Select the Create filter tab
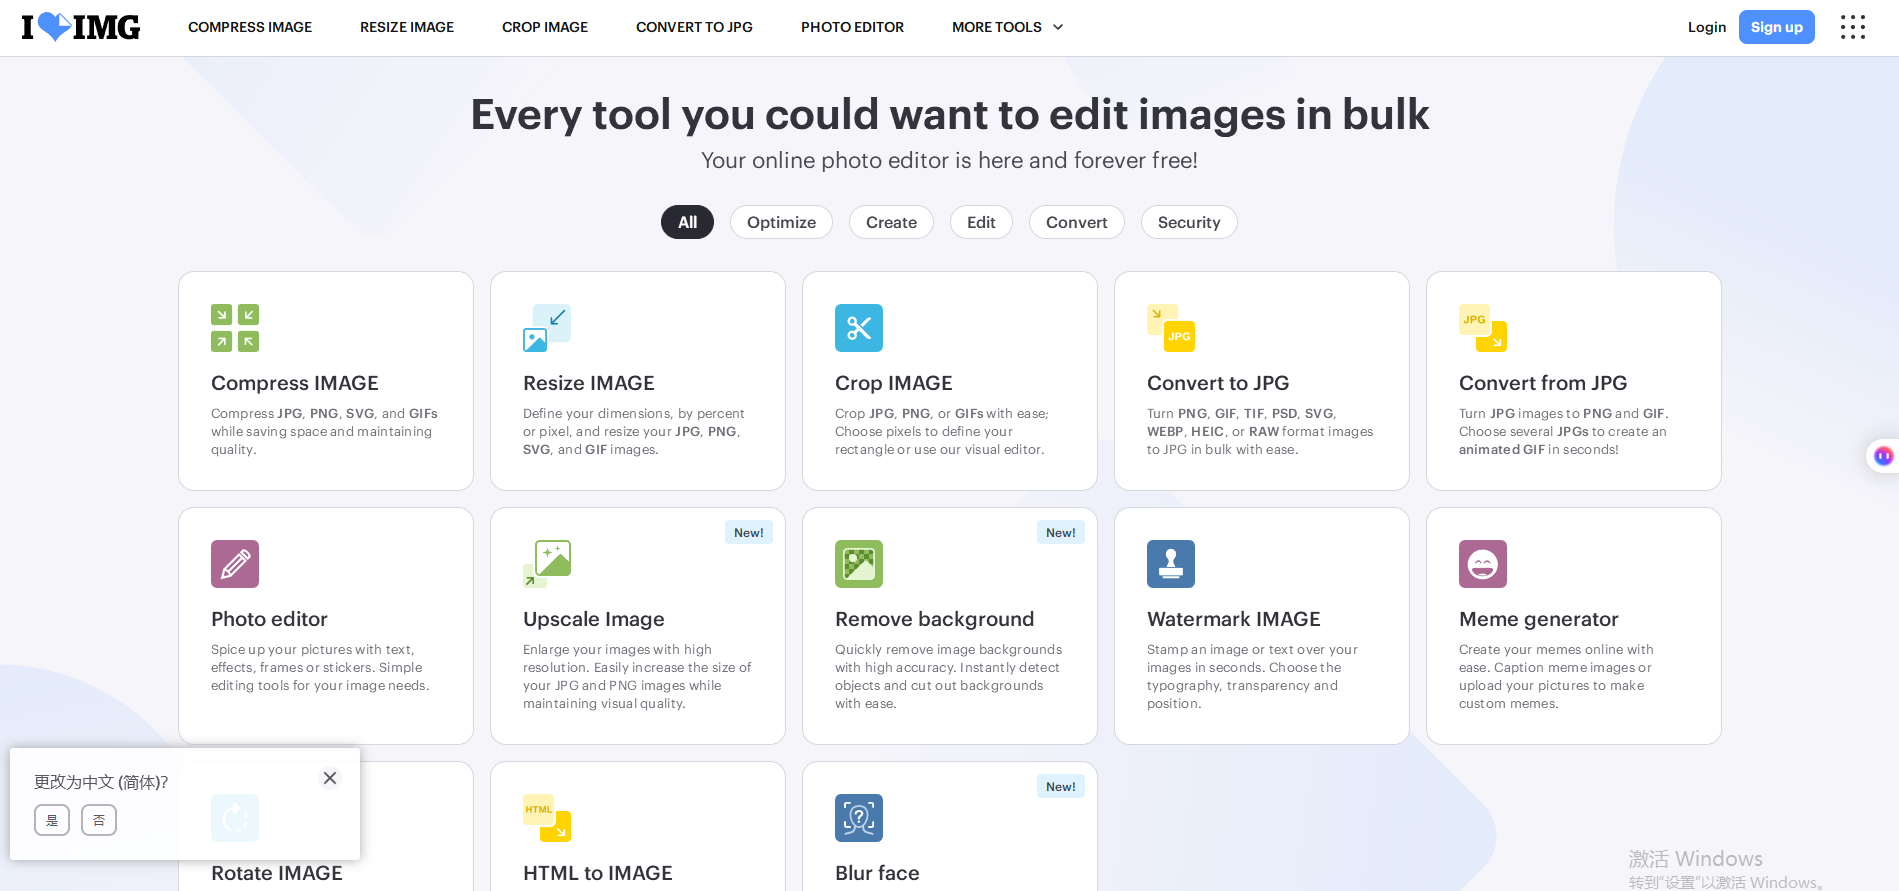 891,222
